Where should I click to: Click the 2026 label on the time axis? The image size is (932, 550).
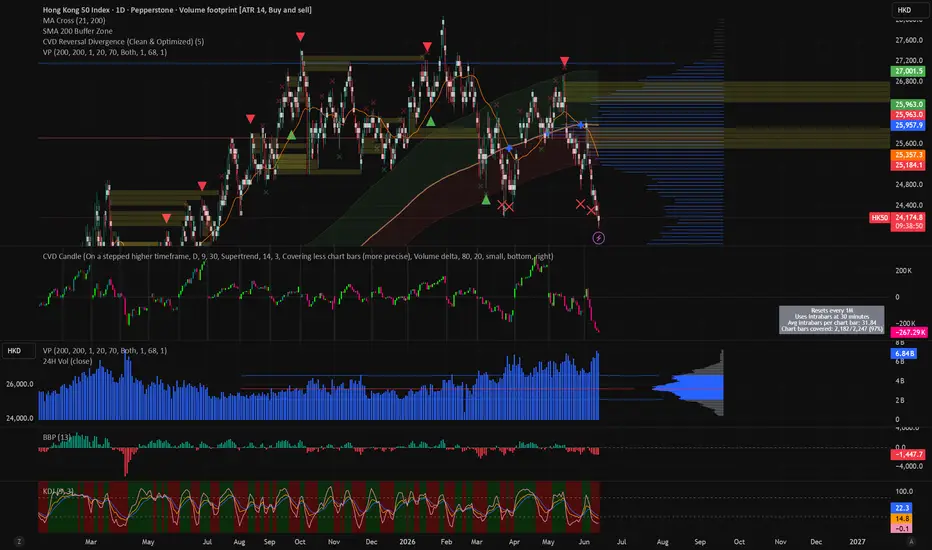coord(407,542)
